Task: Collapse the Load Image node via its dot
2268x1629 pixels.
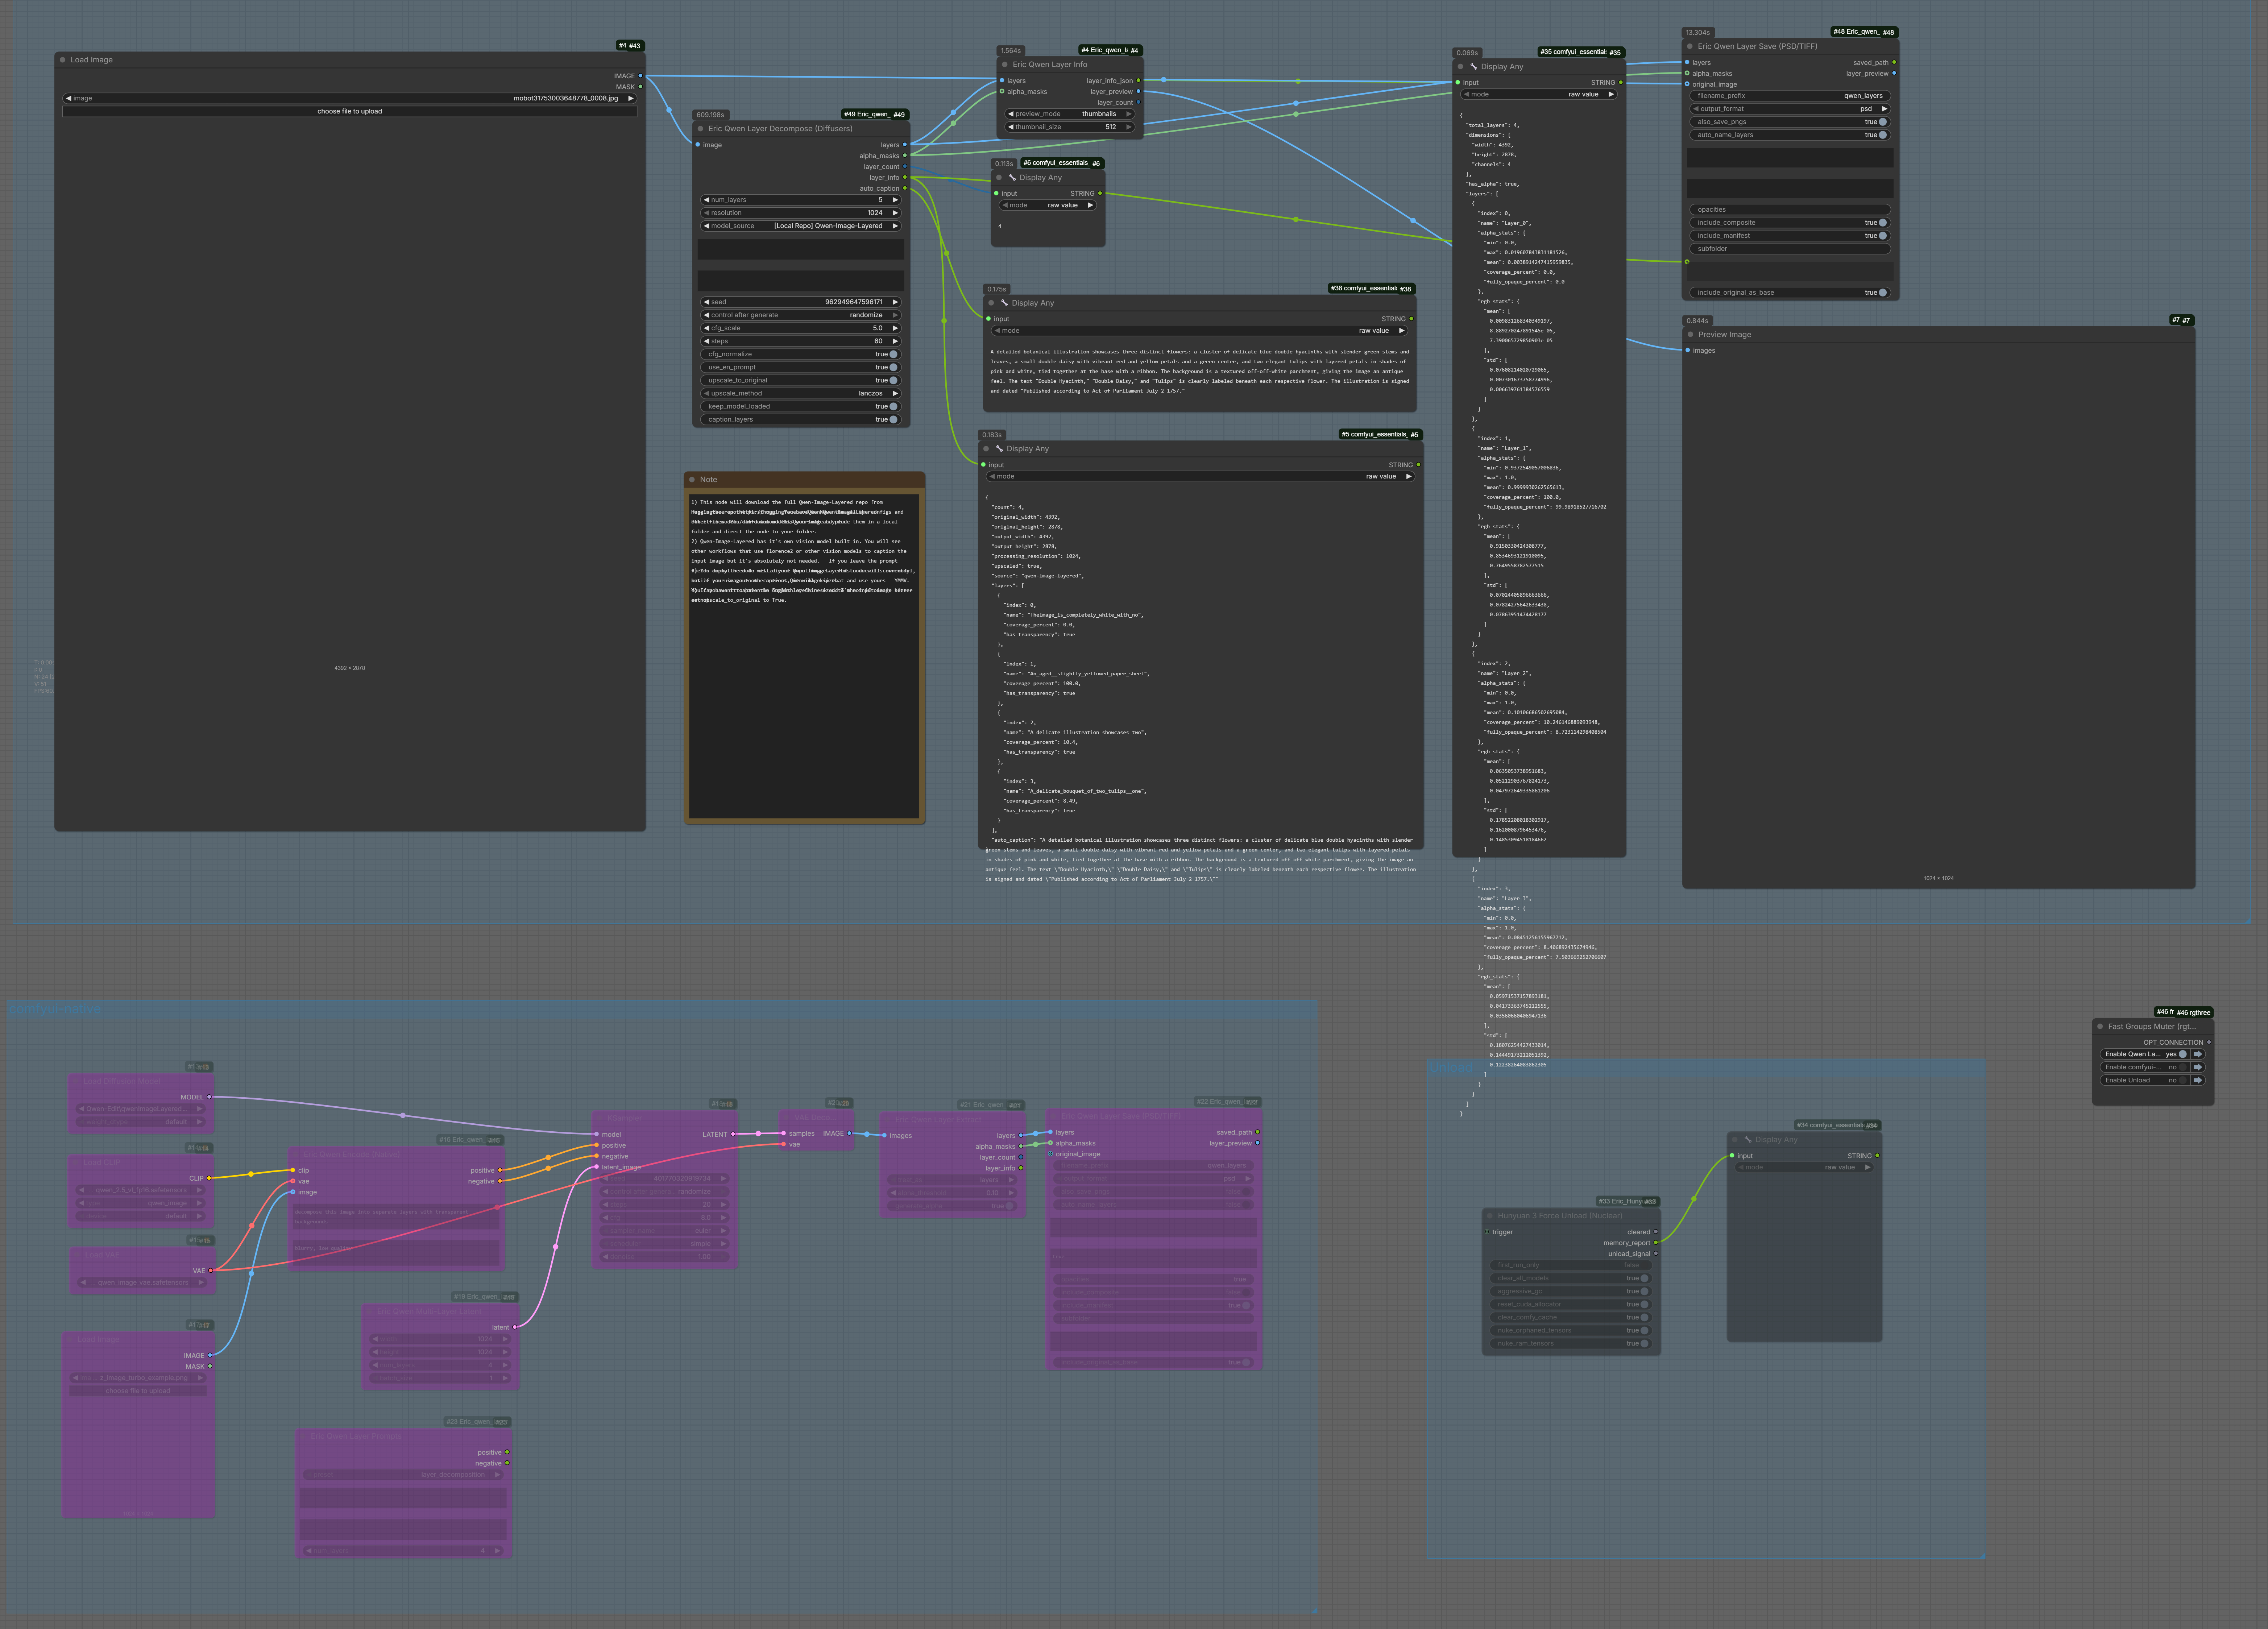Action: [62, 60]
